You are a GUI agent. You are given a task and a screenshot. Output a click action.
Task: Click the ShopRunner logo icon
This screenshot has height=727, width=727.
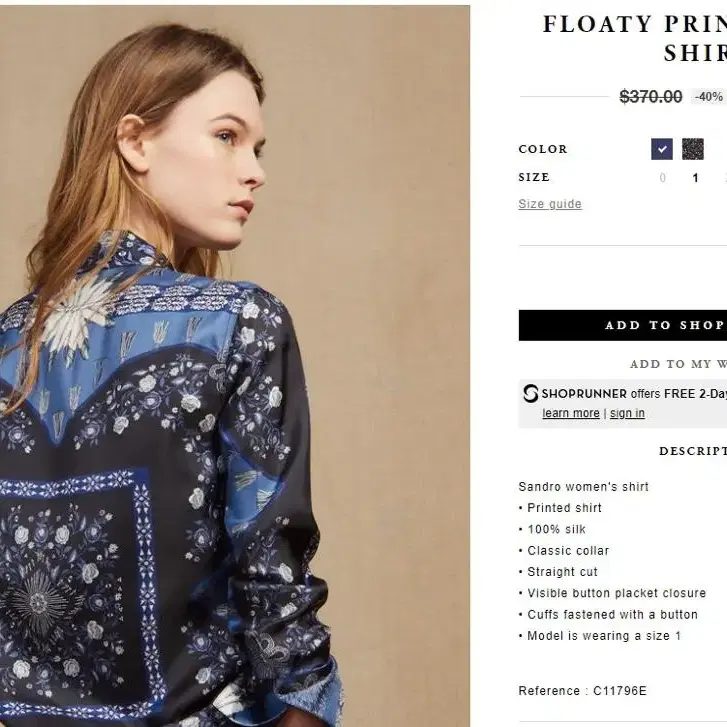pos(530,394)
